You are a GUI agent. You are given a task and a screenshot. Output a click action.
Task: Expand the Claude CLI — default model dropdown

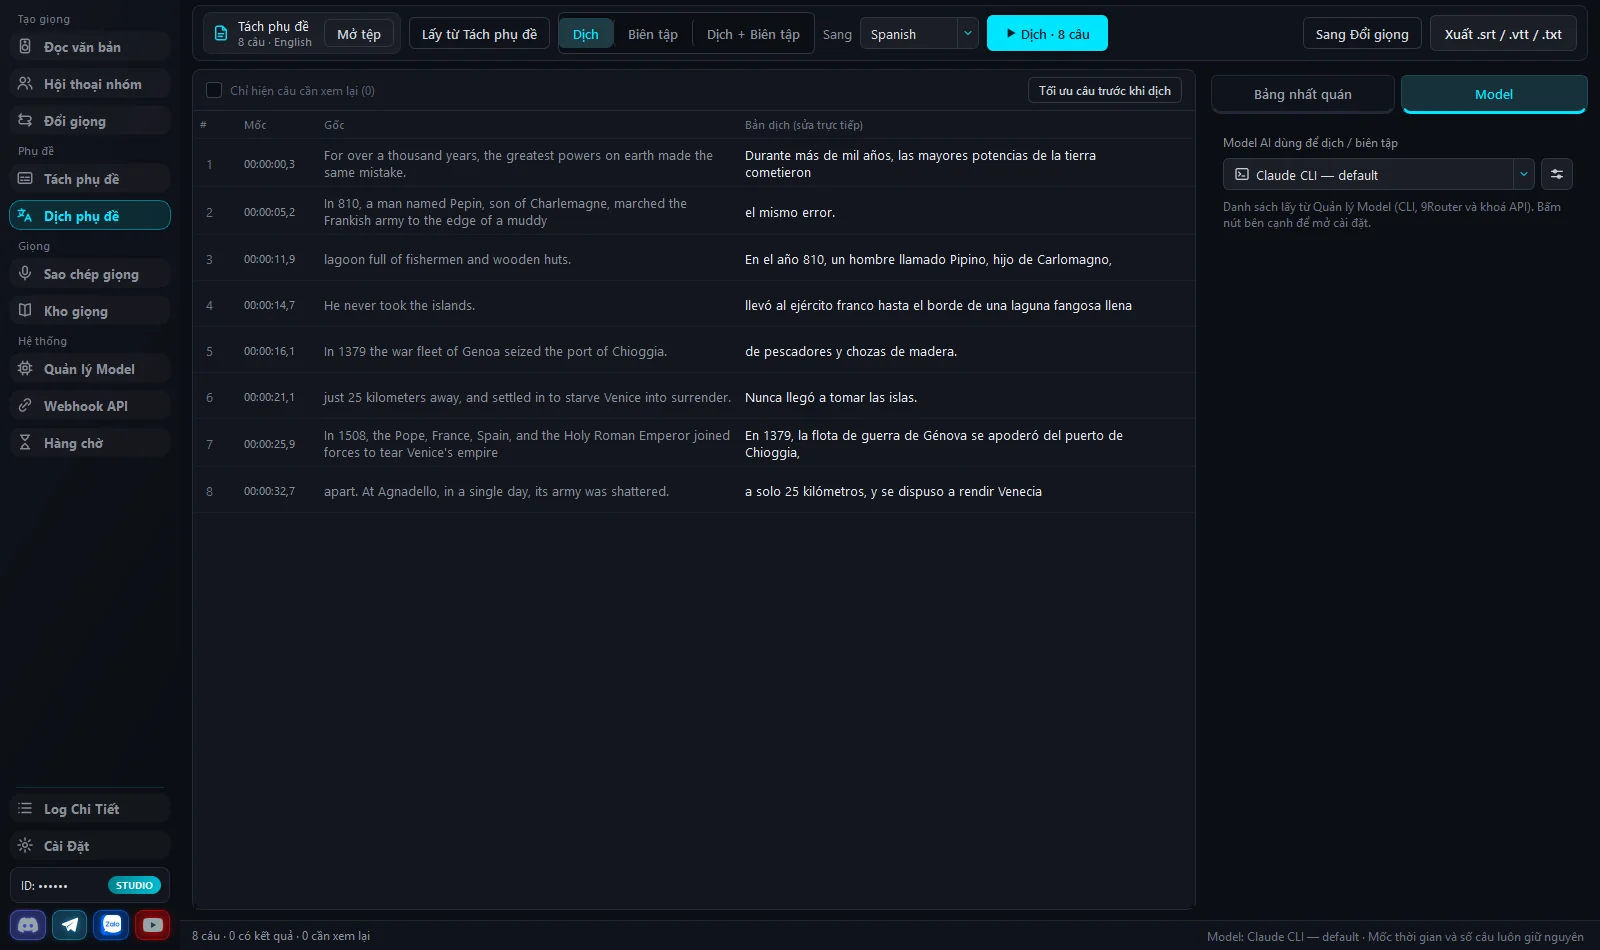click(1378, 174)
